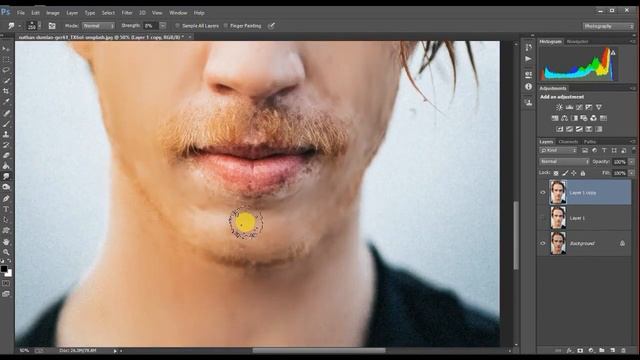Toggle lock image pixels
The width and height of the screenshot is (640, 360).
click(565, 173)
